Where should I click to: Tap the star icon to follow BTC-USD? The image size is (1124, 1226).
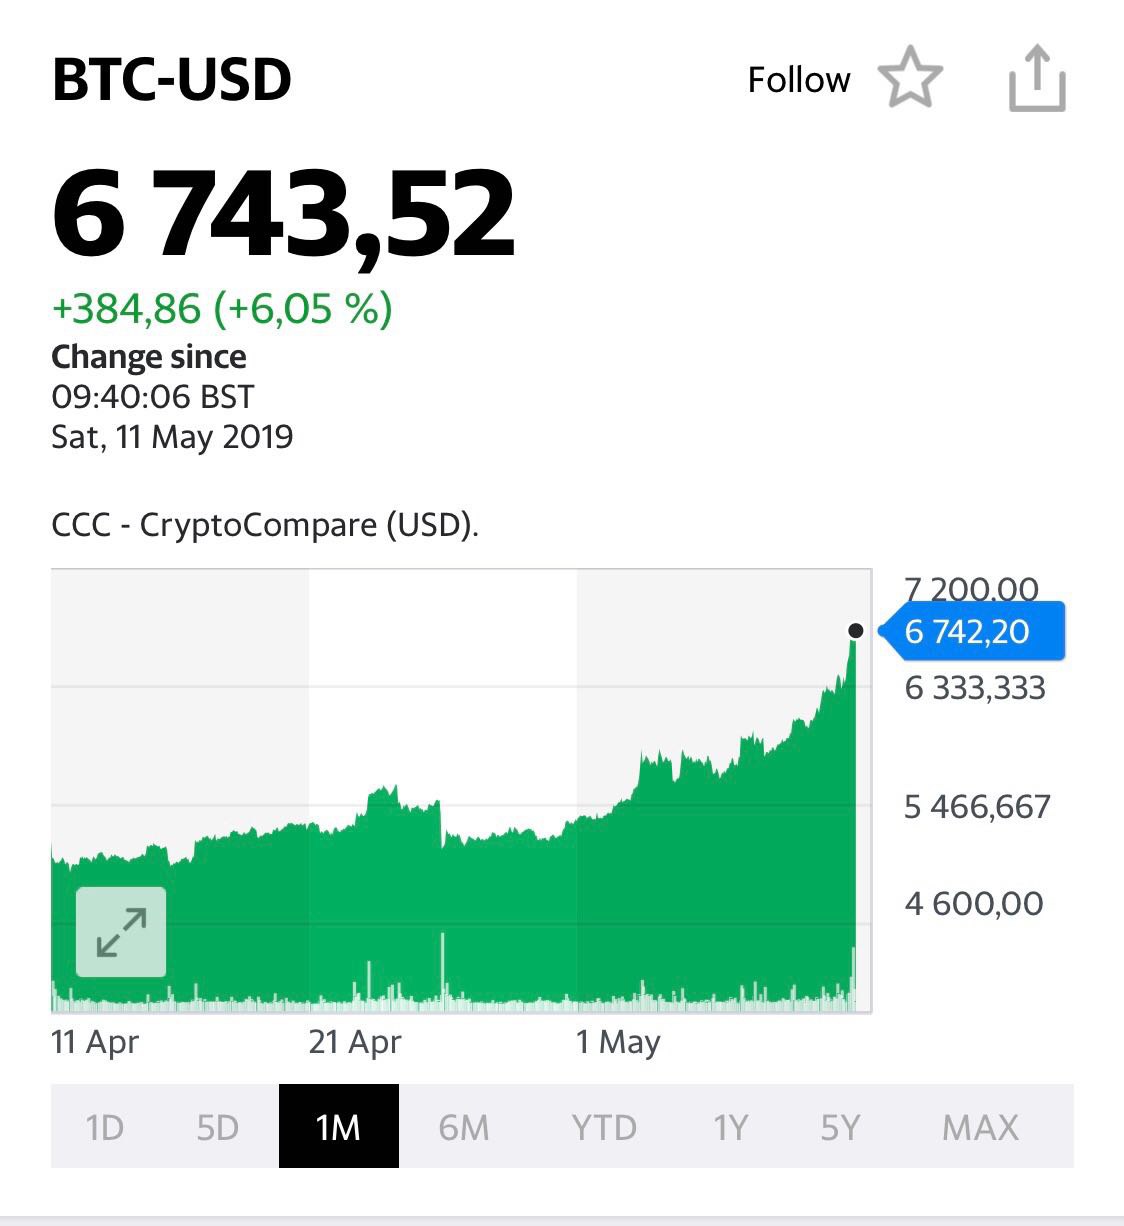pyautogui.click(x=910, y=79)
